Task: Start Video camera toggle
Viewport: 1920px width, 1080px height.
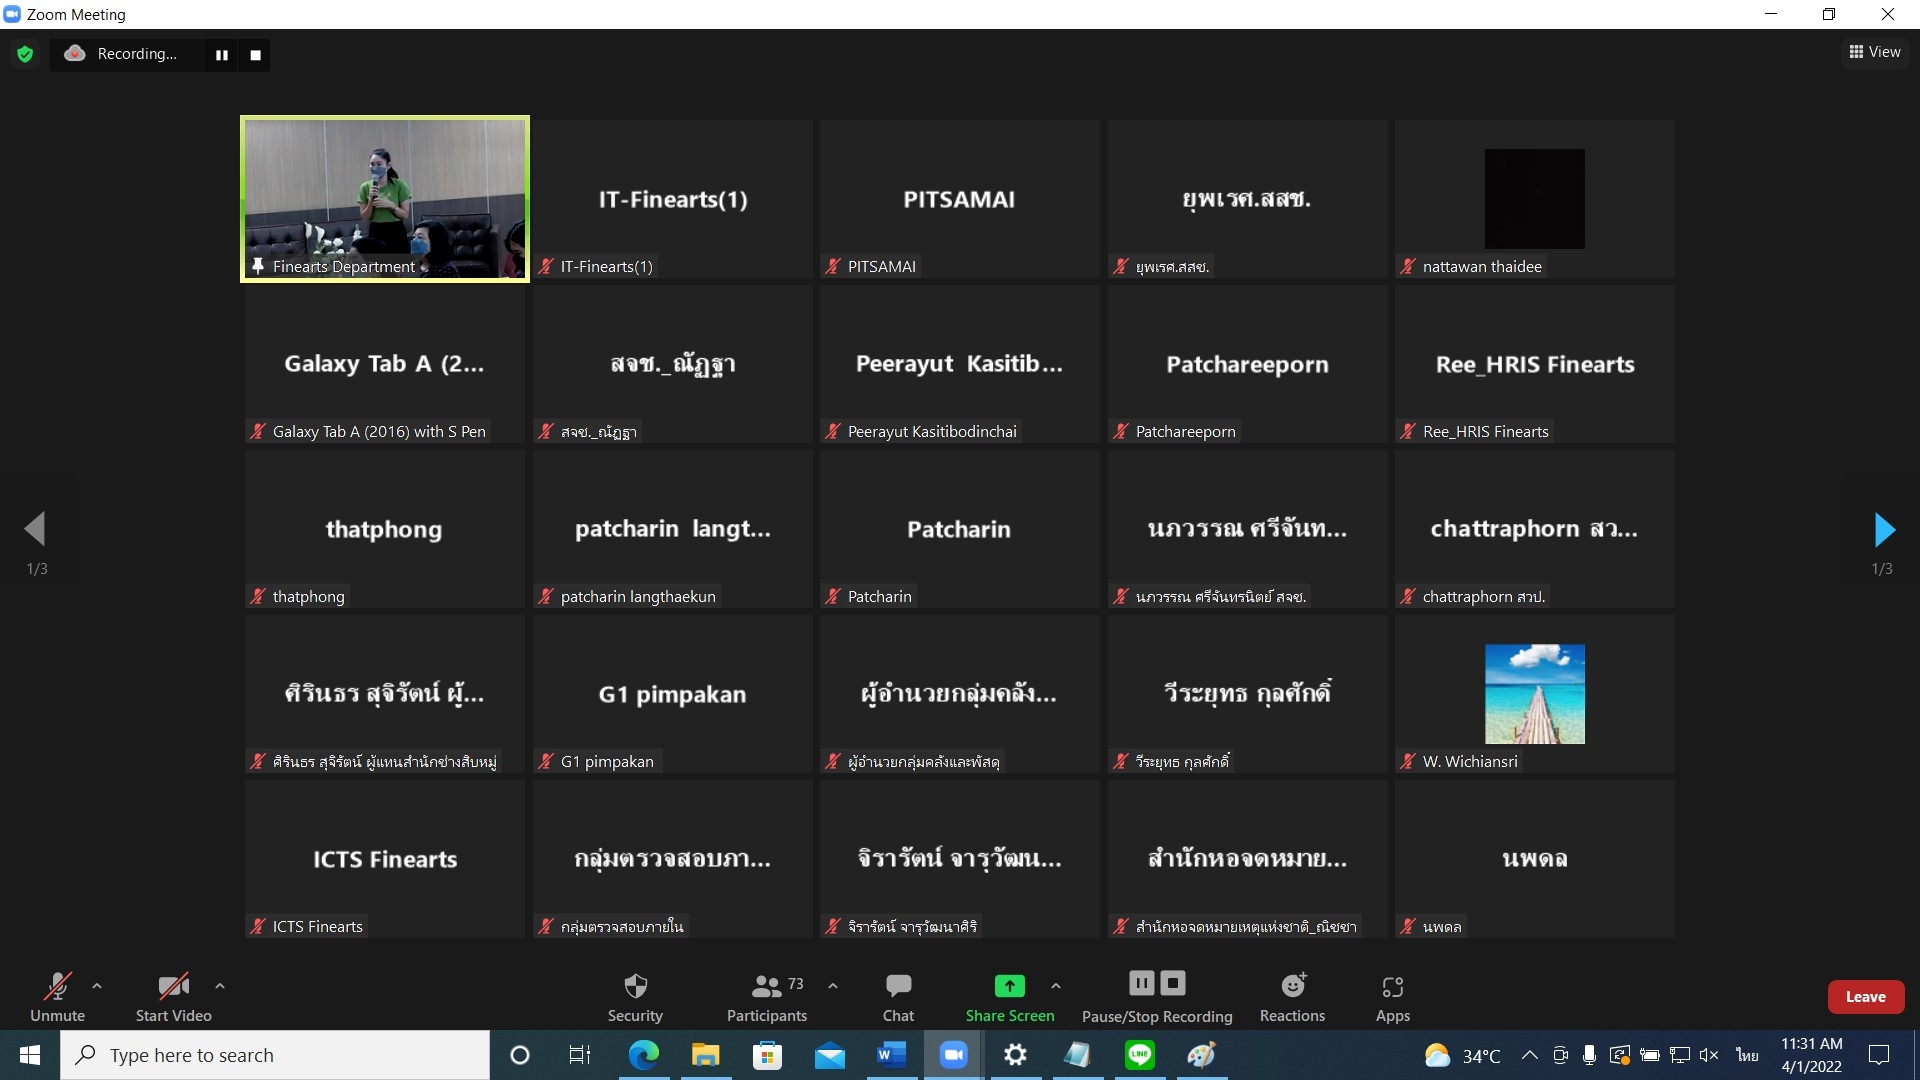Action: [x=173, y=987]
